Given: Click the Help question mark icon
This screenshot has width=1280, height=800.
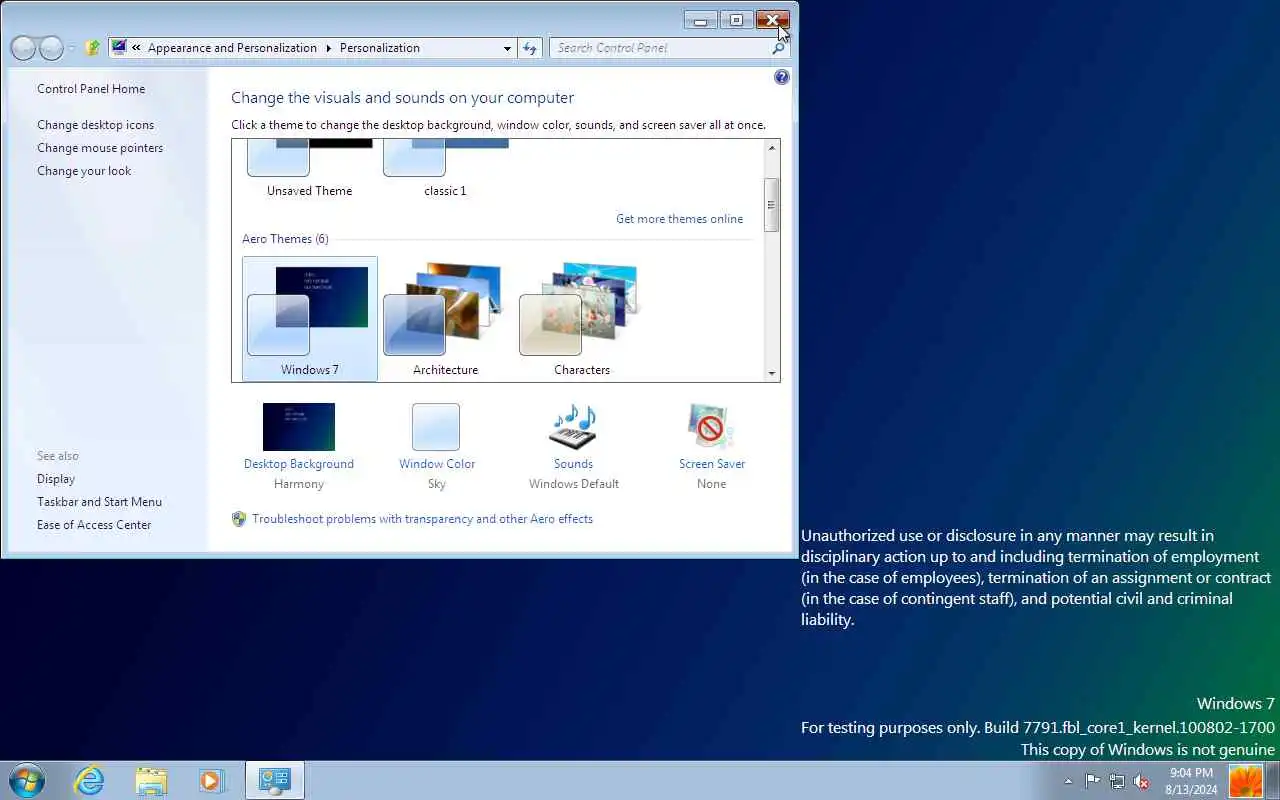Looking at the screenshot, I should [782, 77].
